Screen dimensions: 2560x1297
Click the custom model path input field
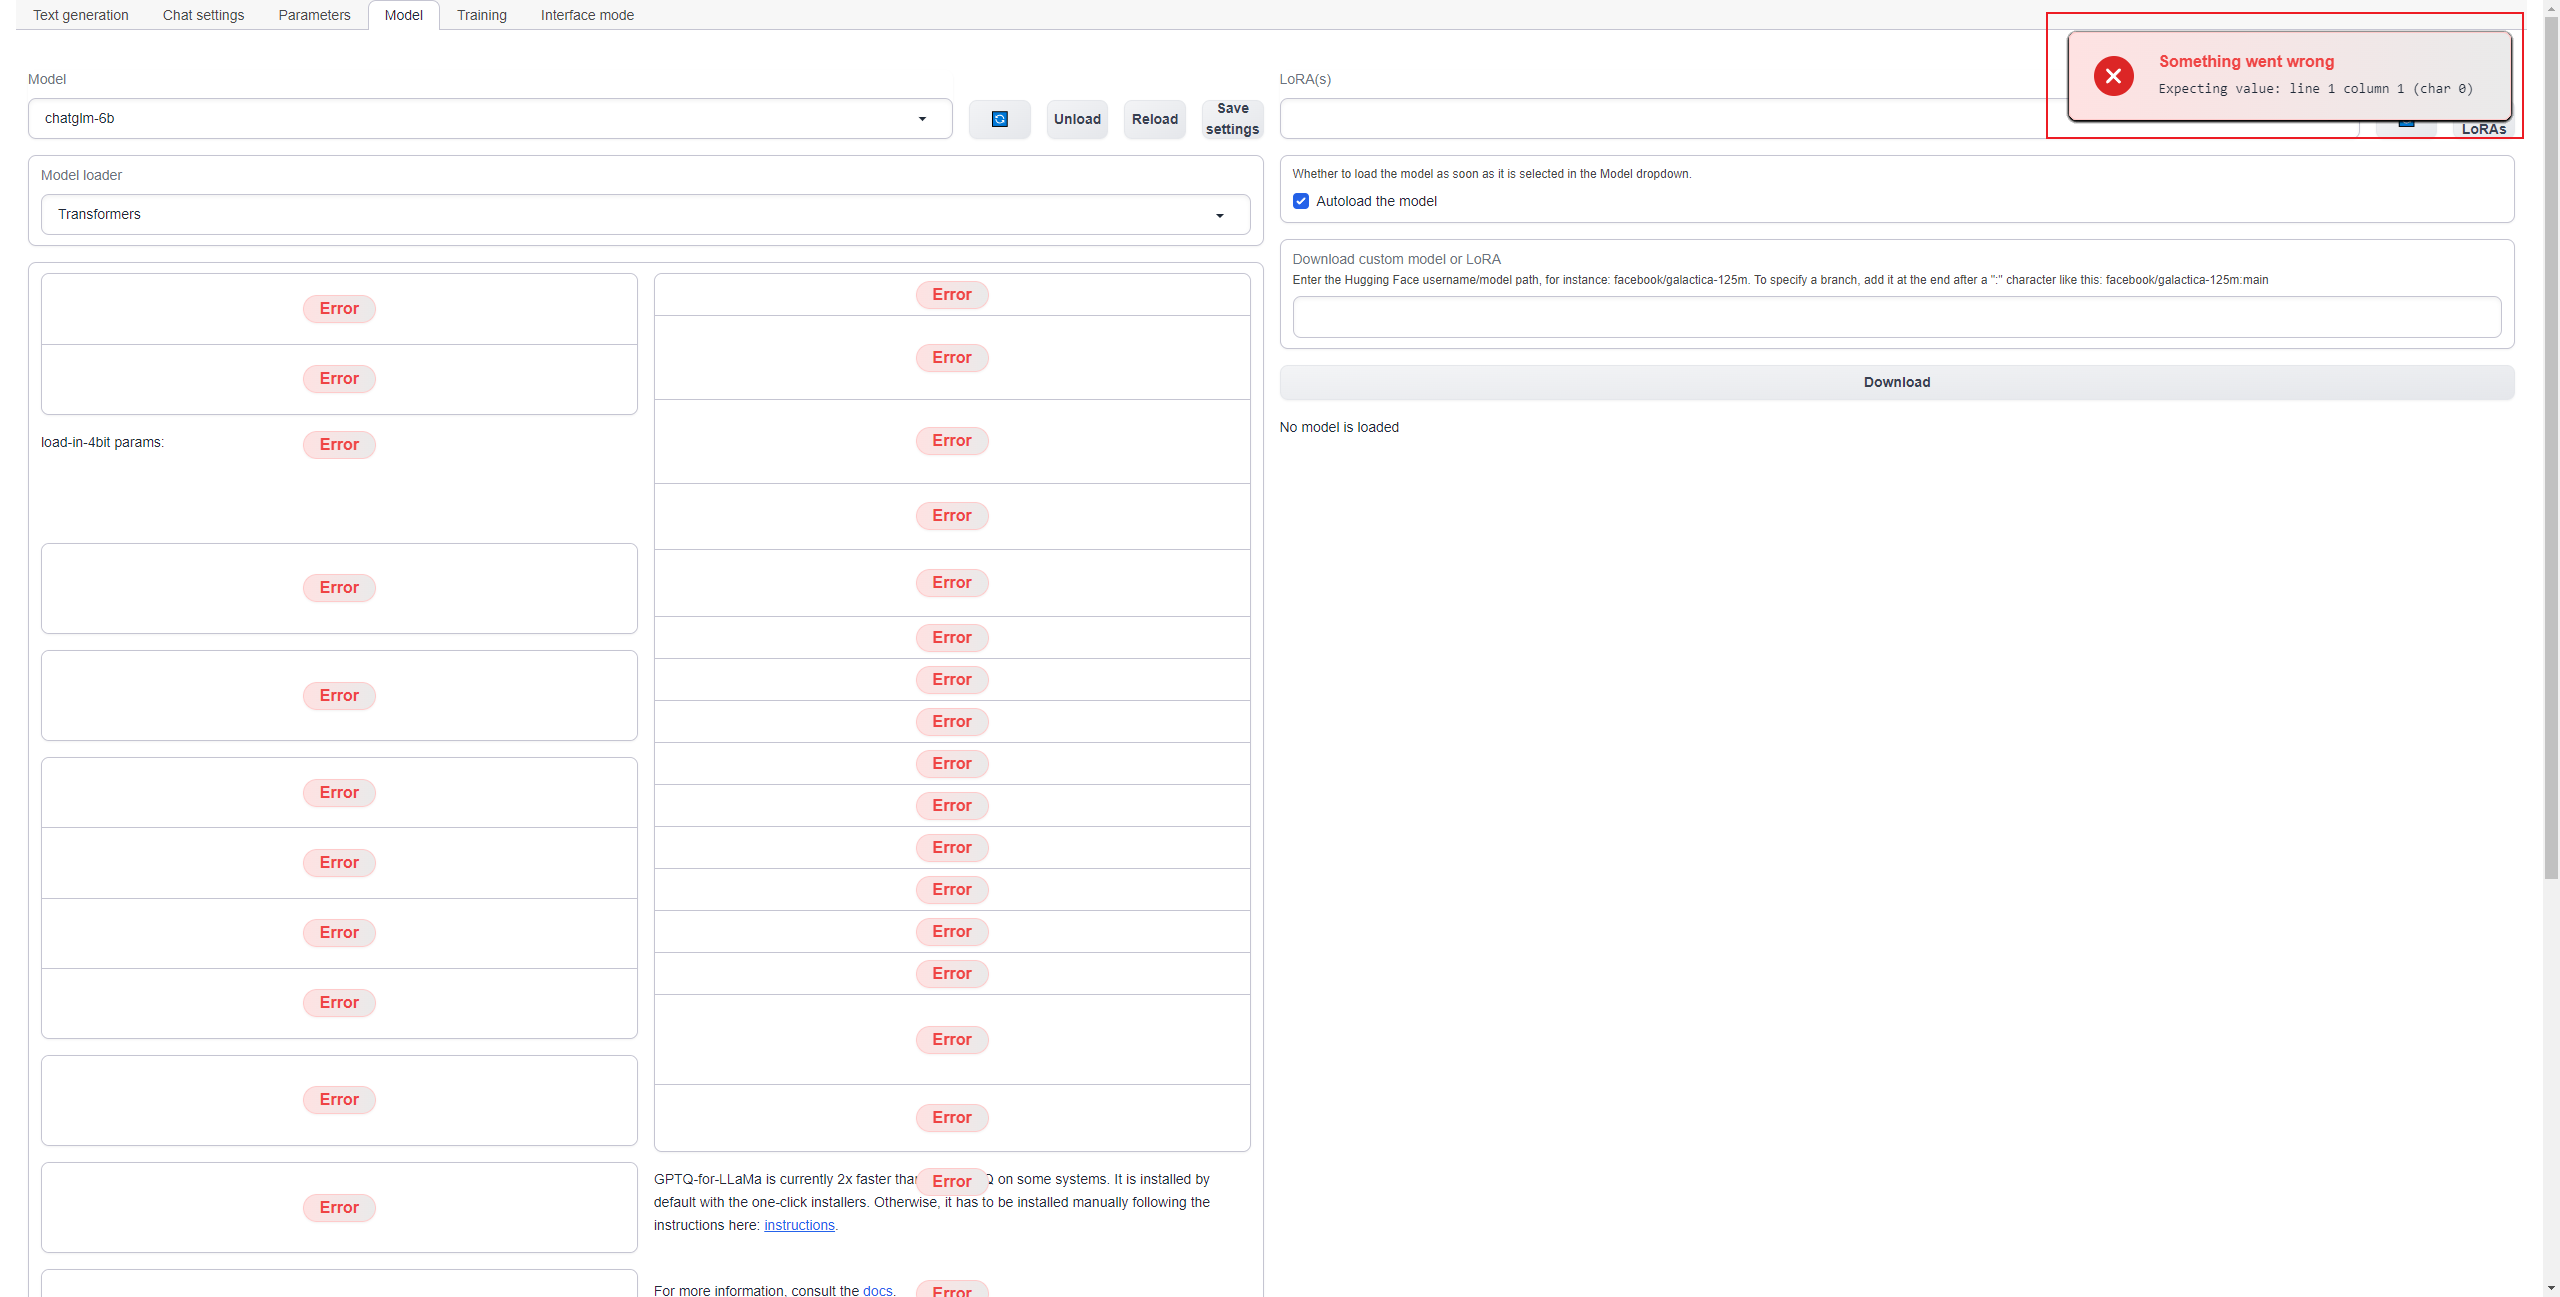click(1895, 317)
